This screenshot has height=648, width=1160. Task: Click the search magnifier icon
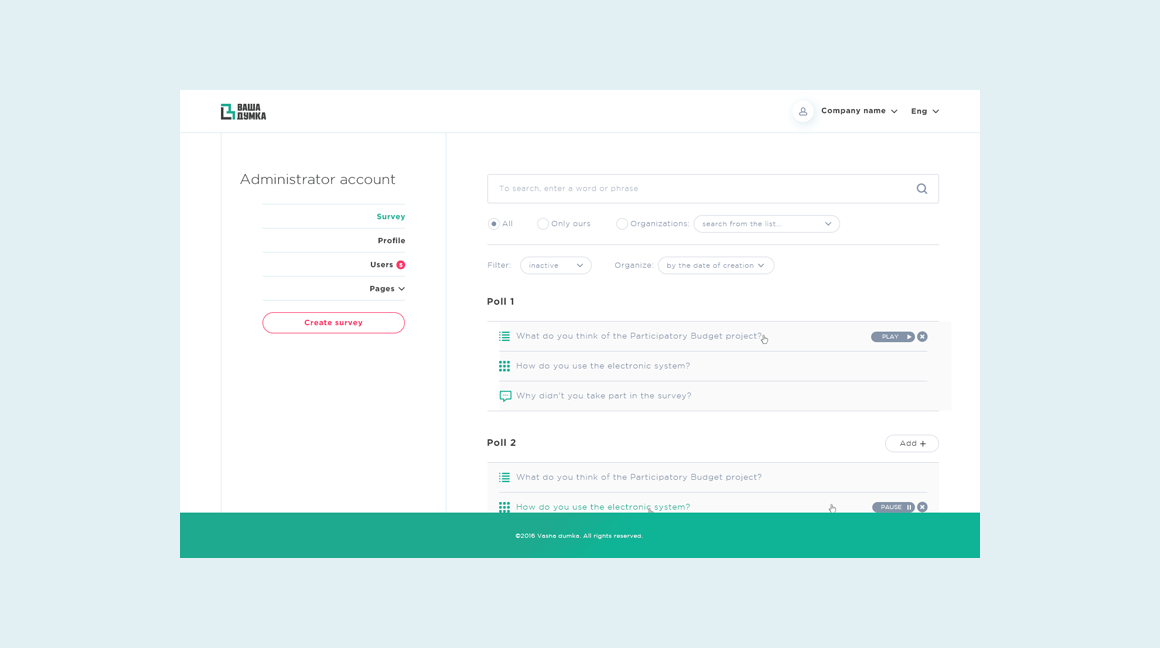click(x=921, y=189)
